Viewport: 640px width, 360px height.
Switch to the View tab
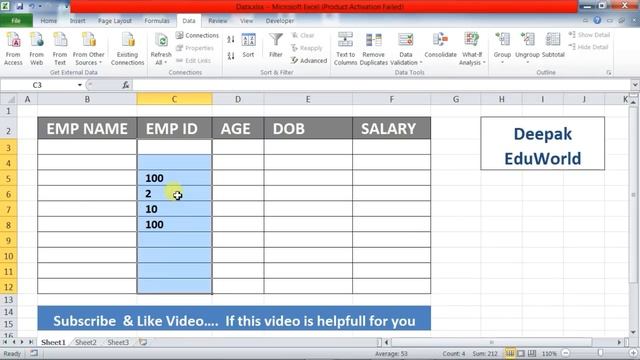pos(246,20)
